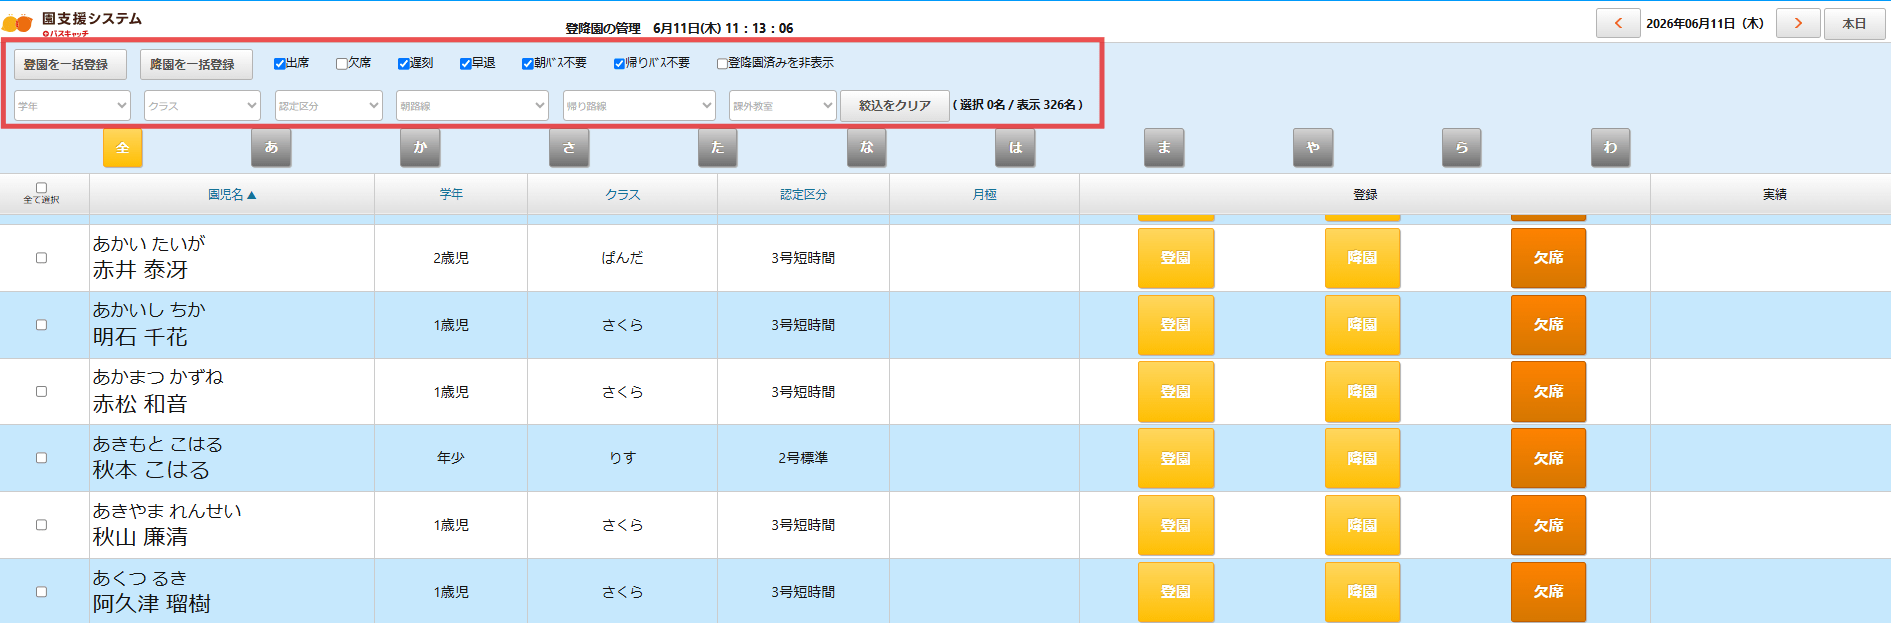Click 2号標準 cell for 秋本 こはる
1891x623 pixels.
tap(803, 458)
